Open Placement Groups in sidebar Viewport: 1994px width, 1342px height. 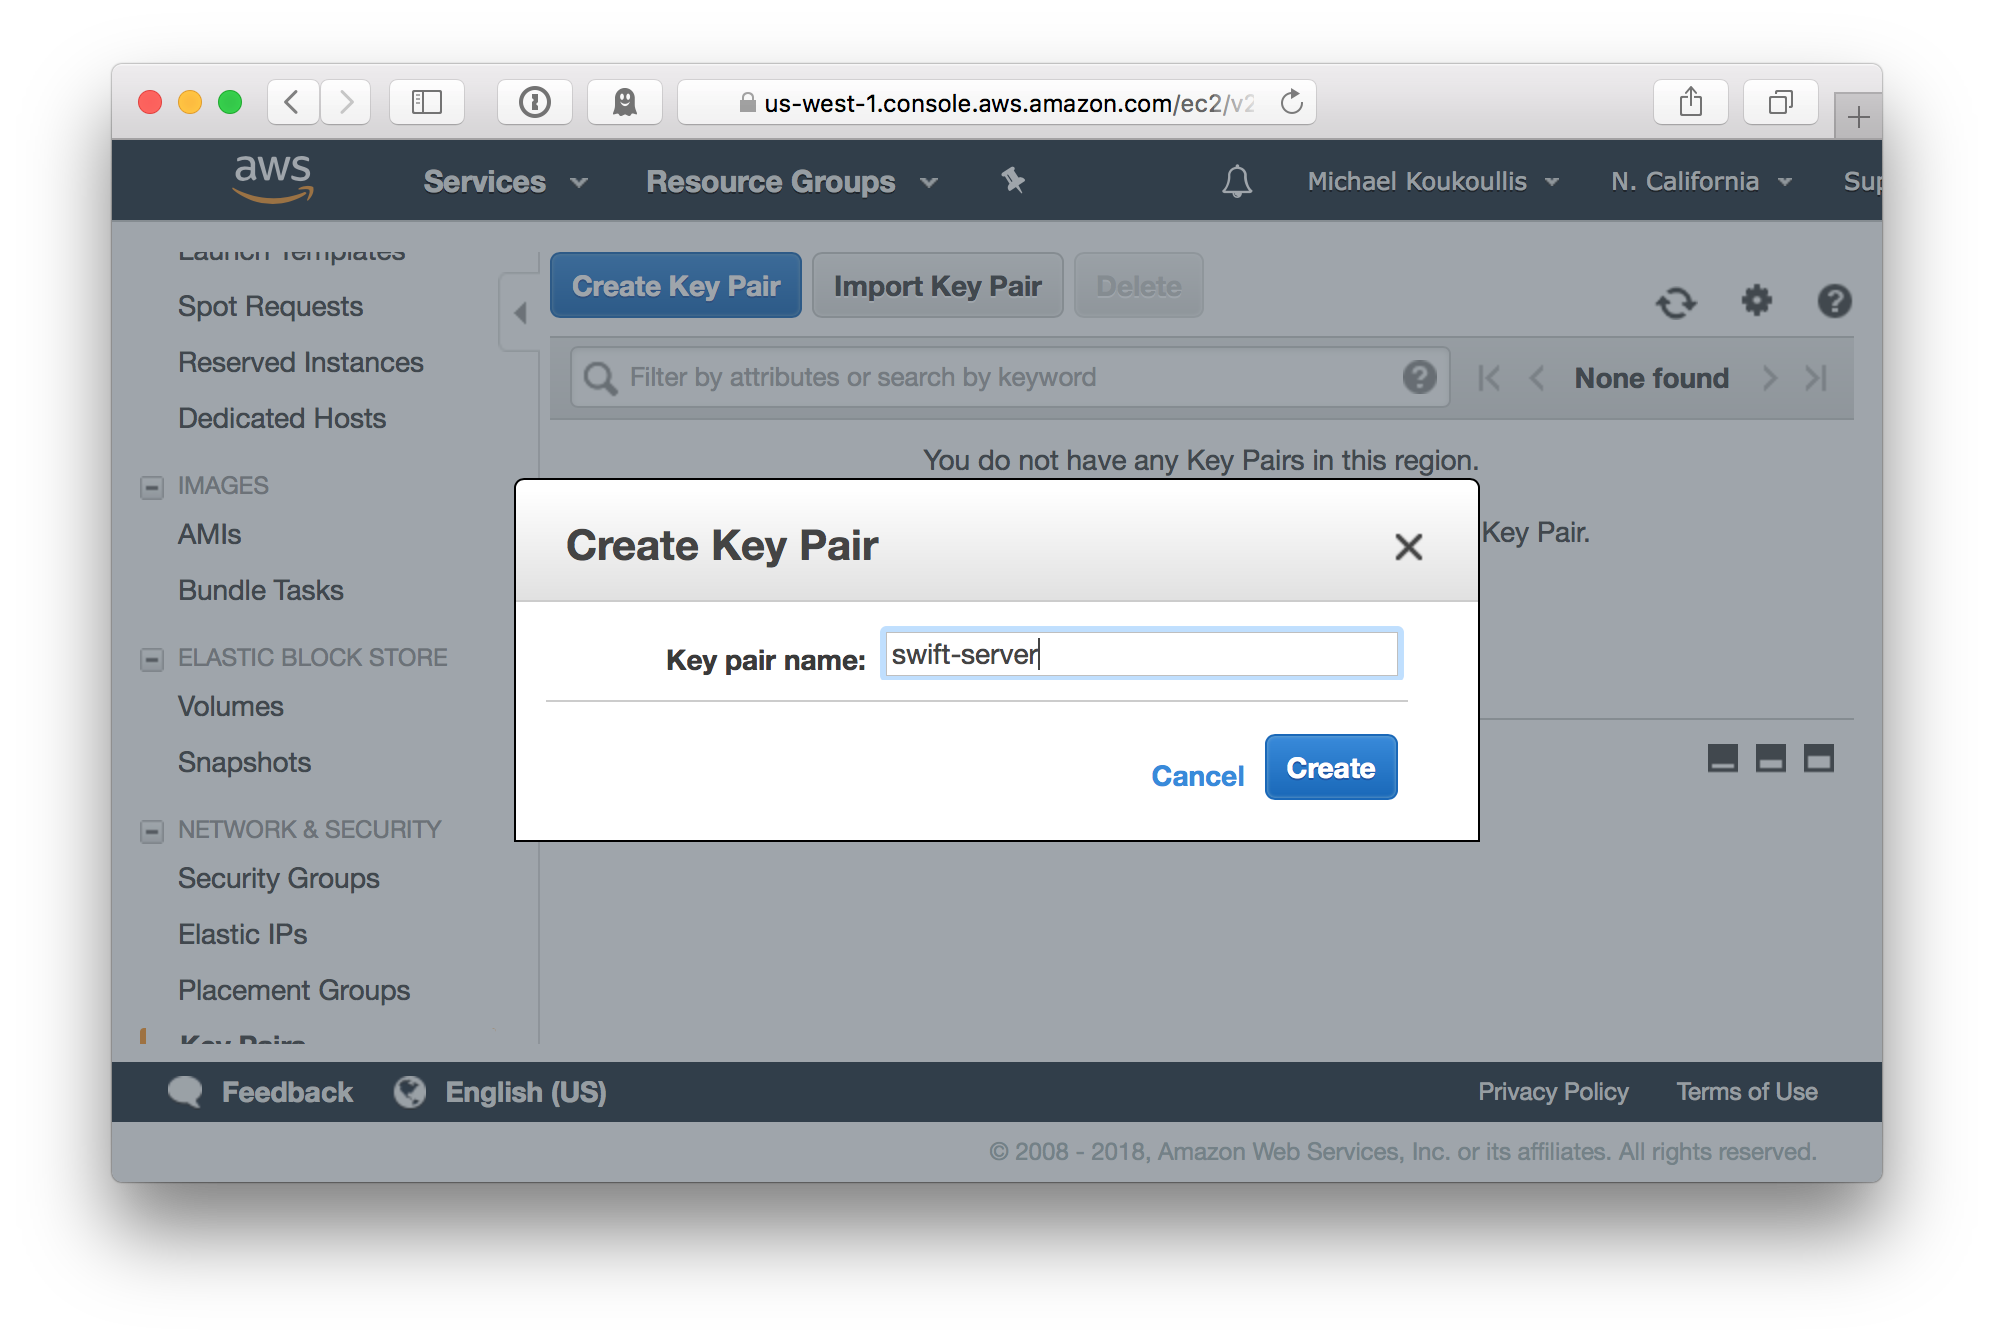pyautogui.click(x=294, y=990)
